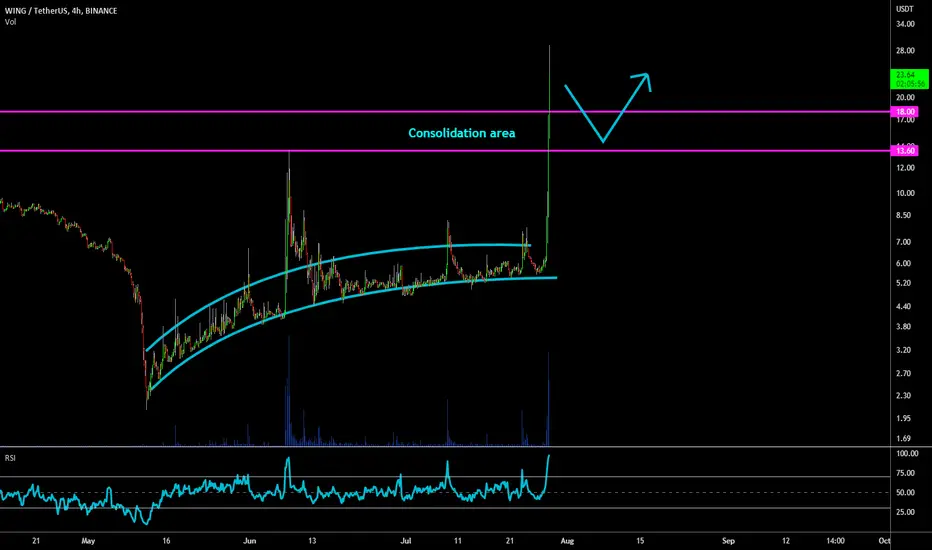The width and height of the screenshot is (932, 550).
Task: Click the Consolidation area text annotation
Action: [x=462, y=133]
